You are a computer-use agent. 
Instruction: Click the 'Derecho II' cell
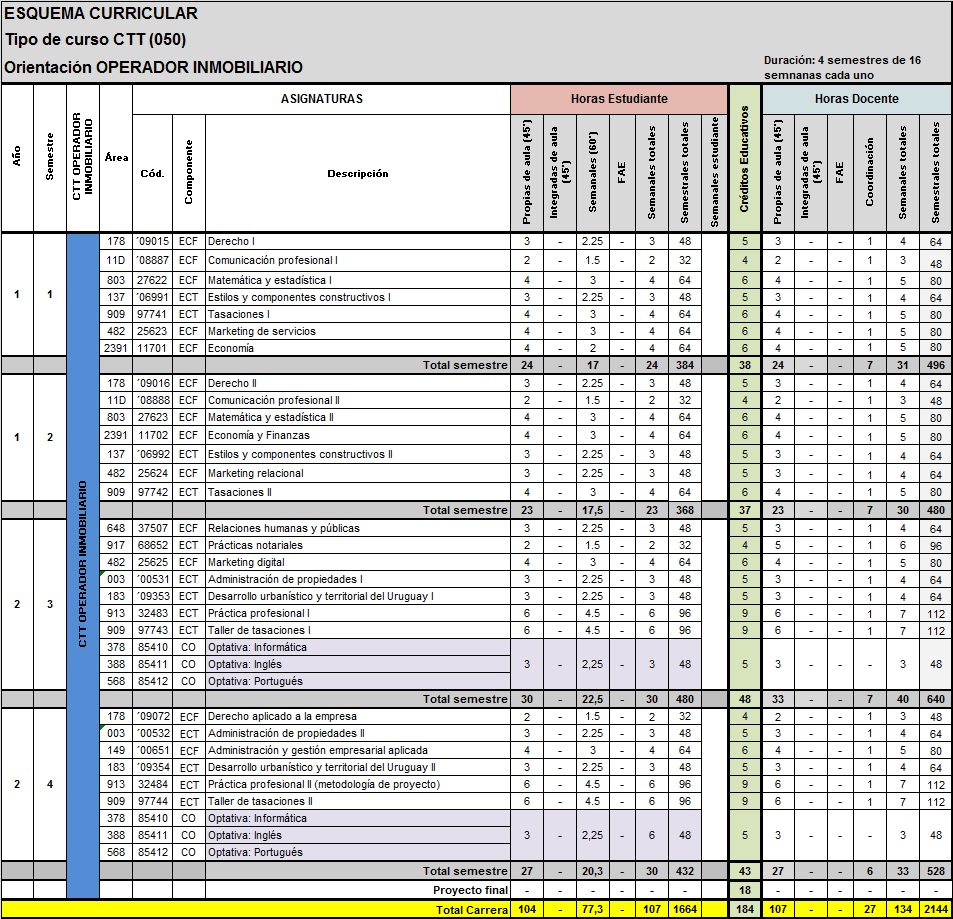(x=357, y=384)
